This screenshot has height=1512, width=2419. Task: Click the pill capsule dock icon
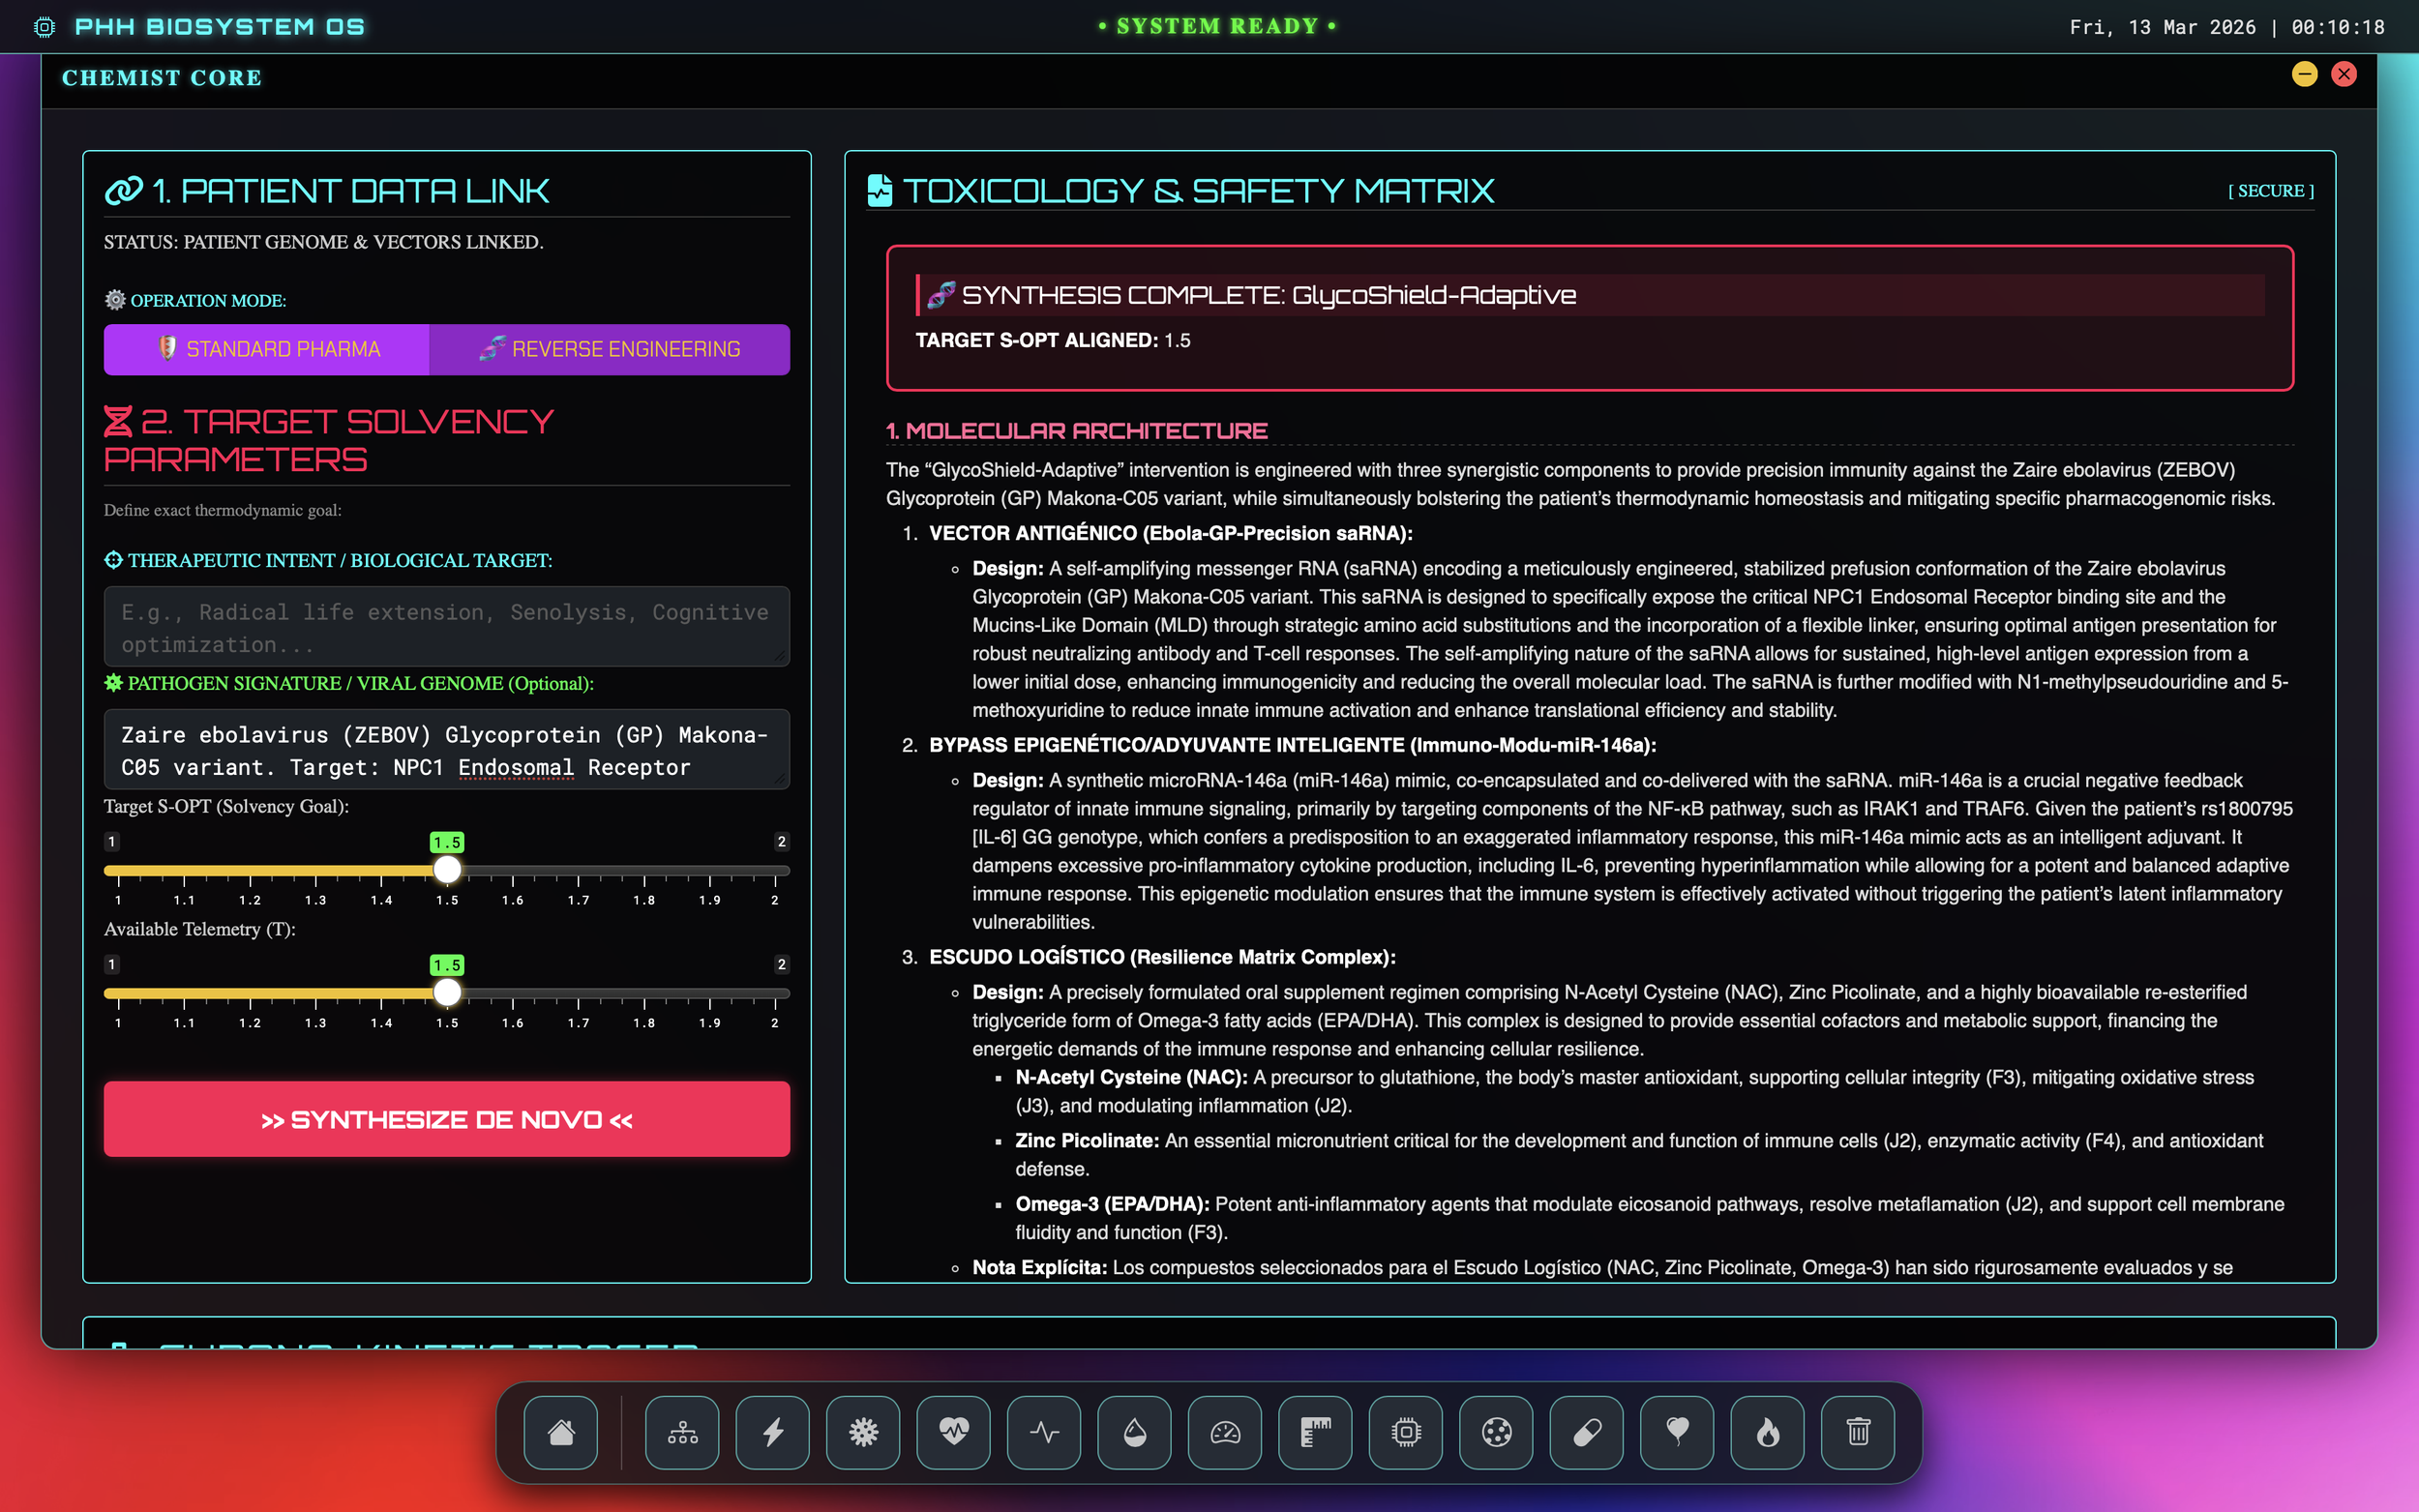(1587, 1432)
